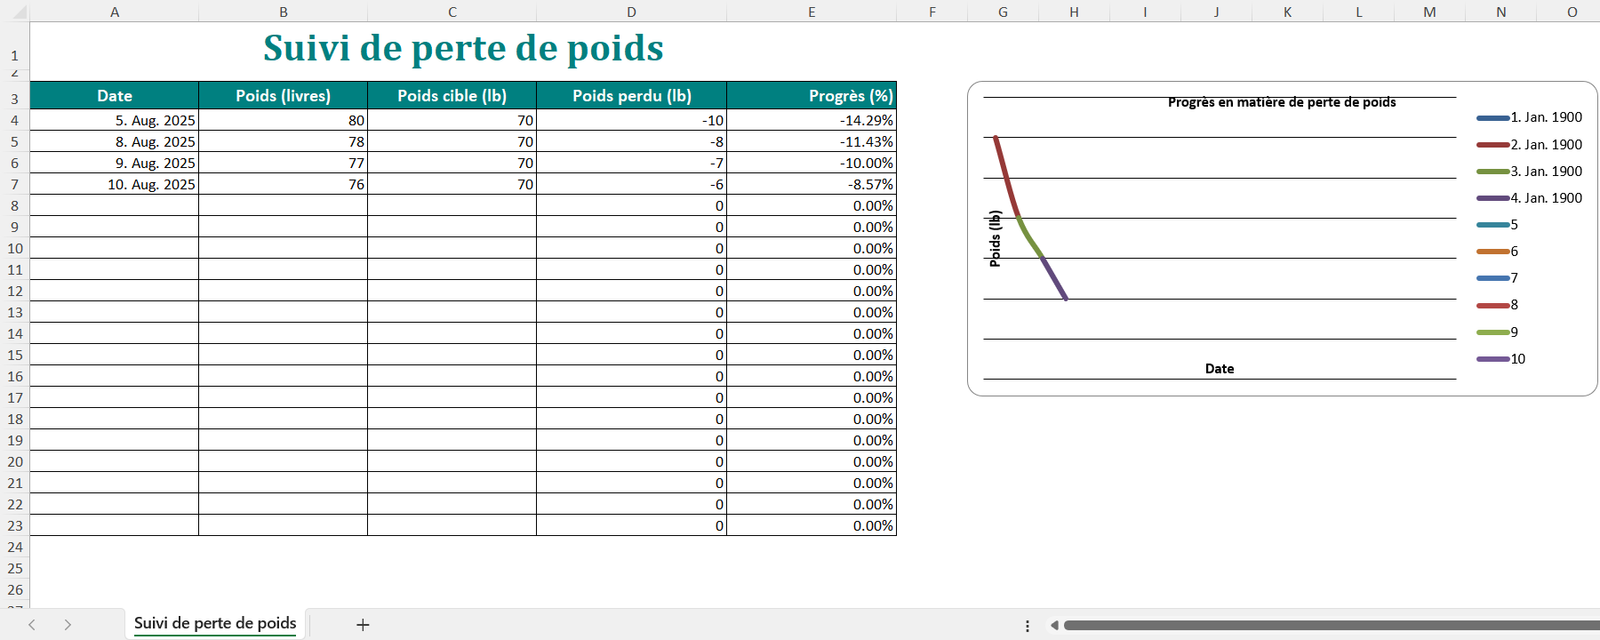Screen dimensions: 1600x640
Task: Select progress cell '-14.29%'
Action: point(811,120)
